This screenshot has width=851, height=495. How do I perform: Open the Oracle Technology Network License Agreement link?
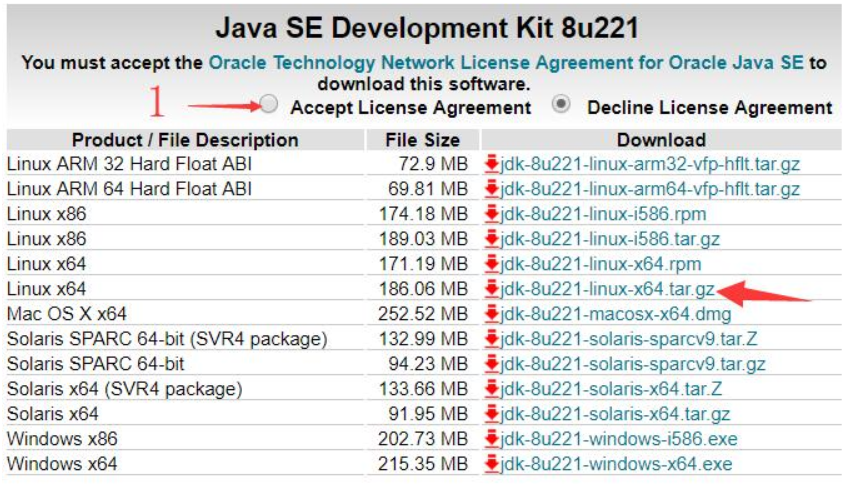coord(506,63)
